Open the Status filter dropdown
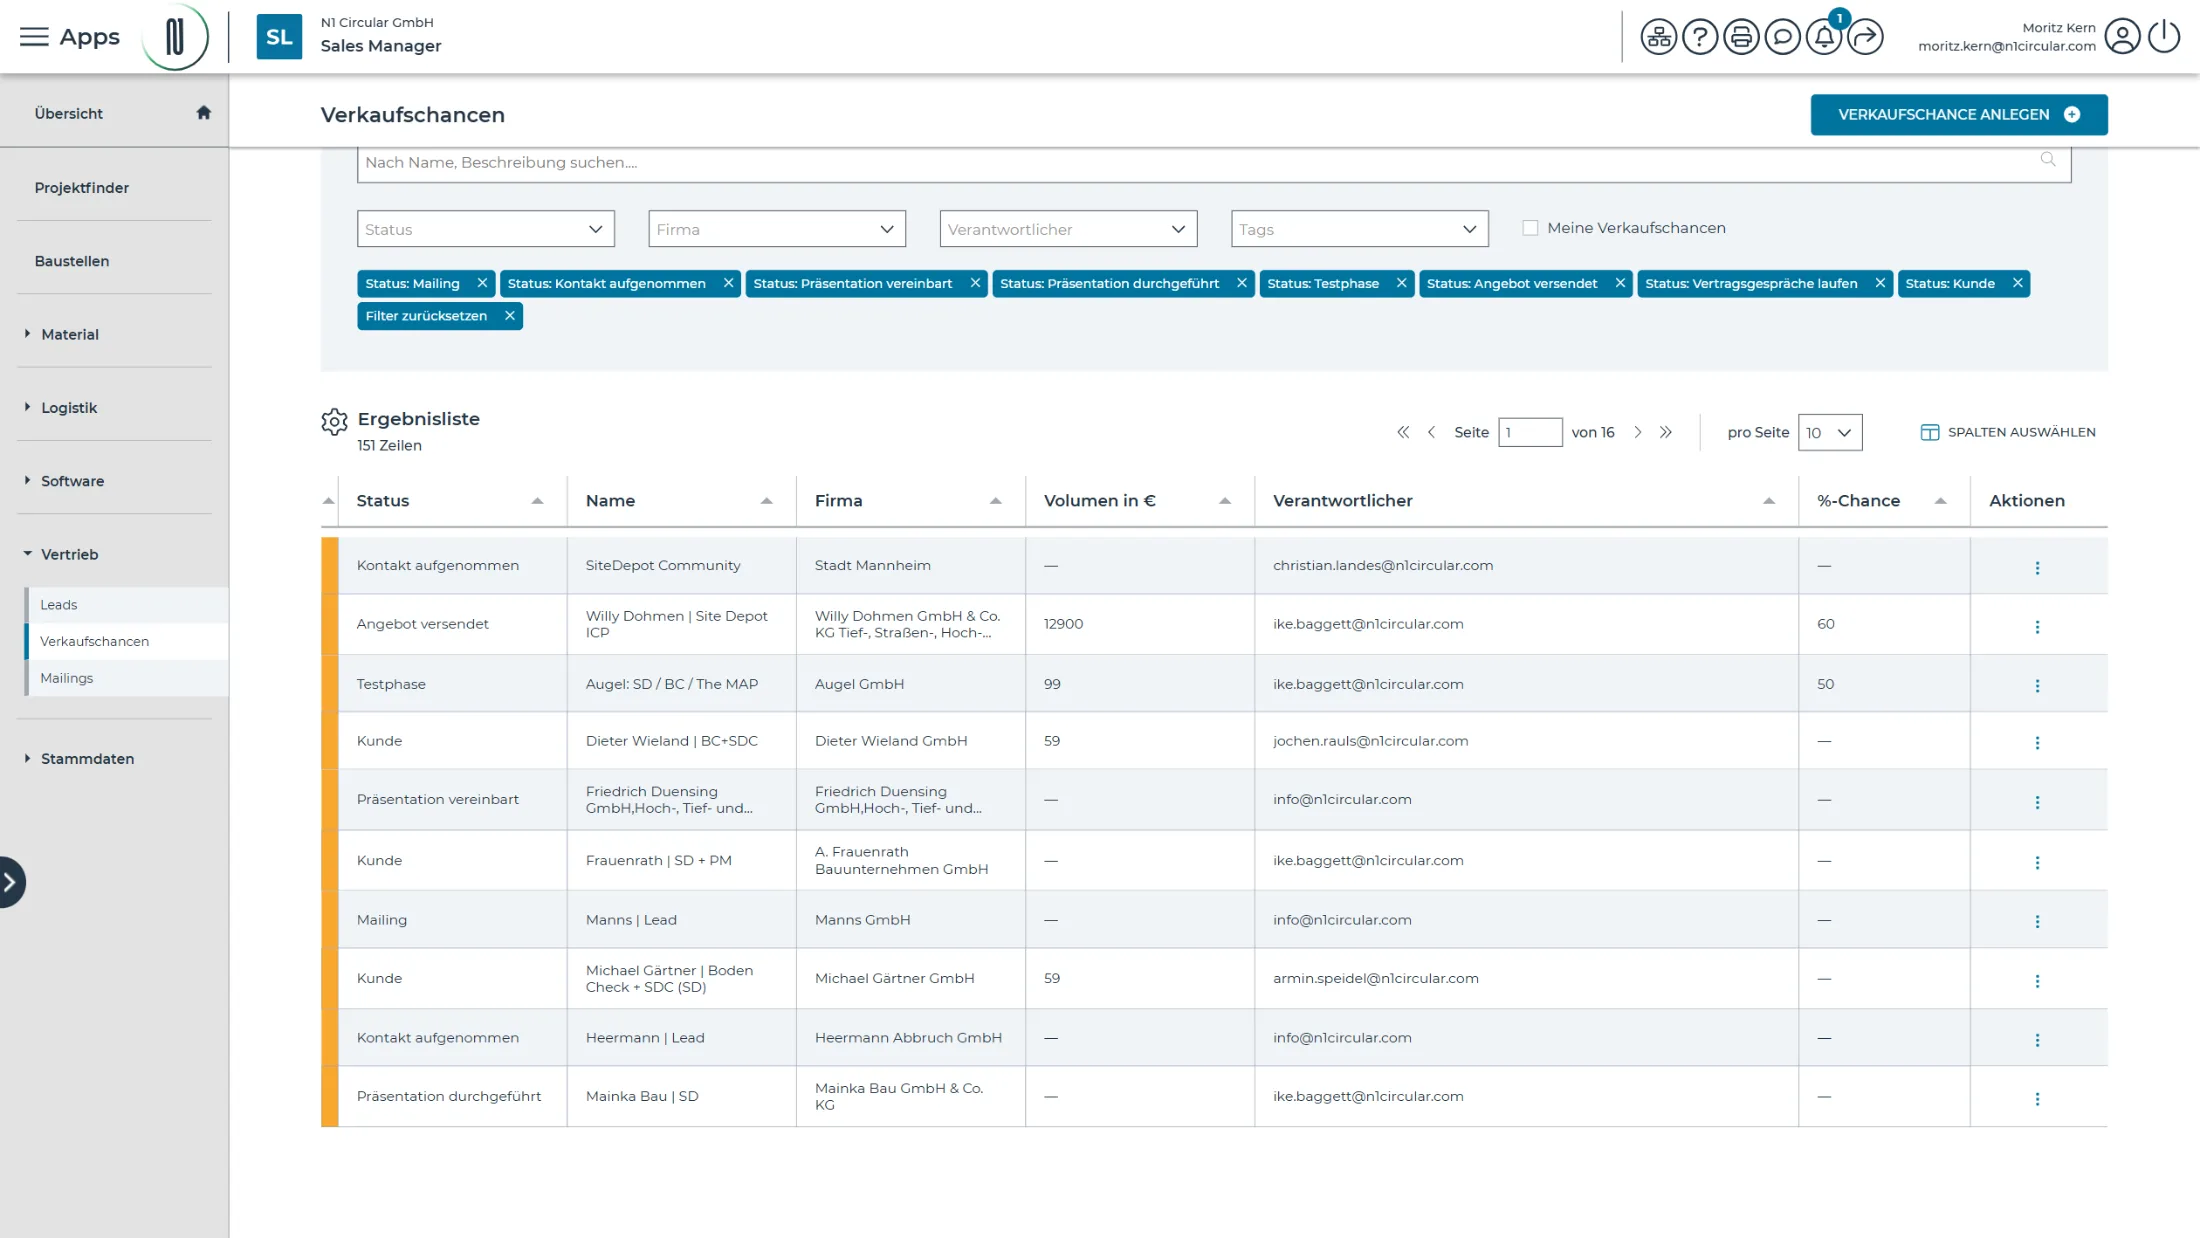The width and height of the screenshot is (2200, 1238). [x=485, y=229]
